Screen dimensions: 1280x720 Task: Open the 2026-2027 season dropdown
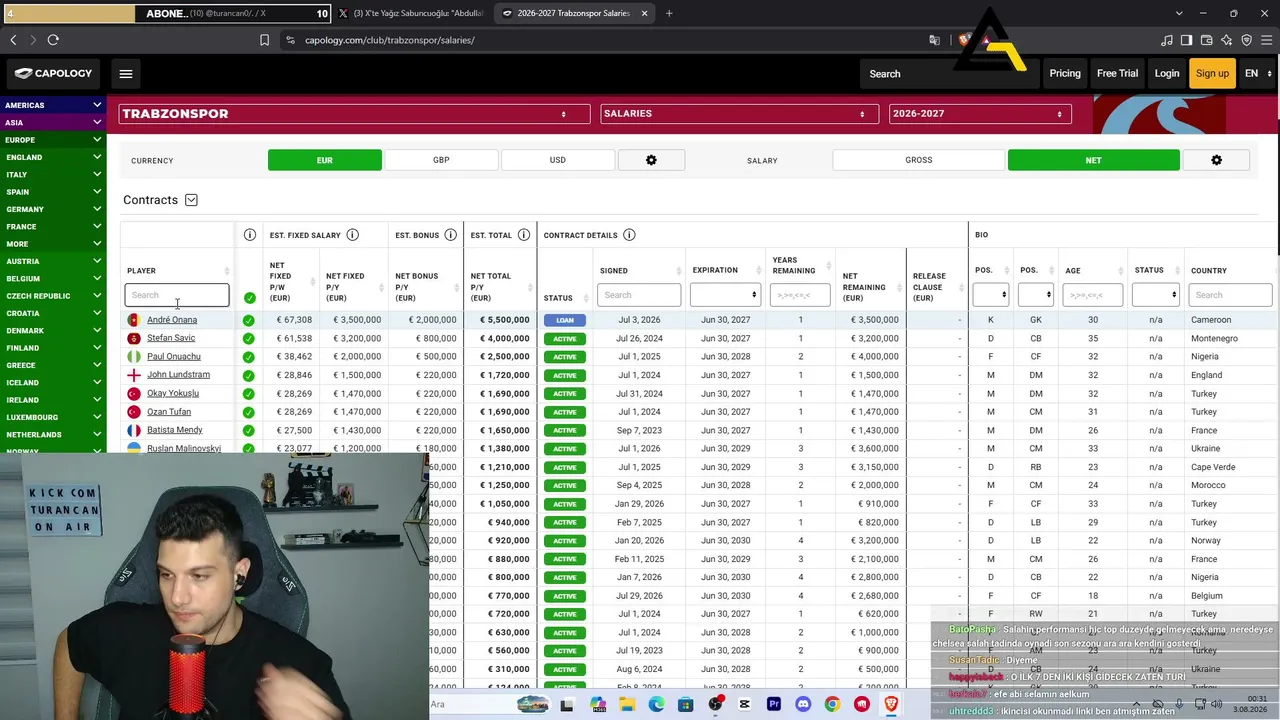pos(980,114)
